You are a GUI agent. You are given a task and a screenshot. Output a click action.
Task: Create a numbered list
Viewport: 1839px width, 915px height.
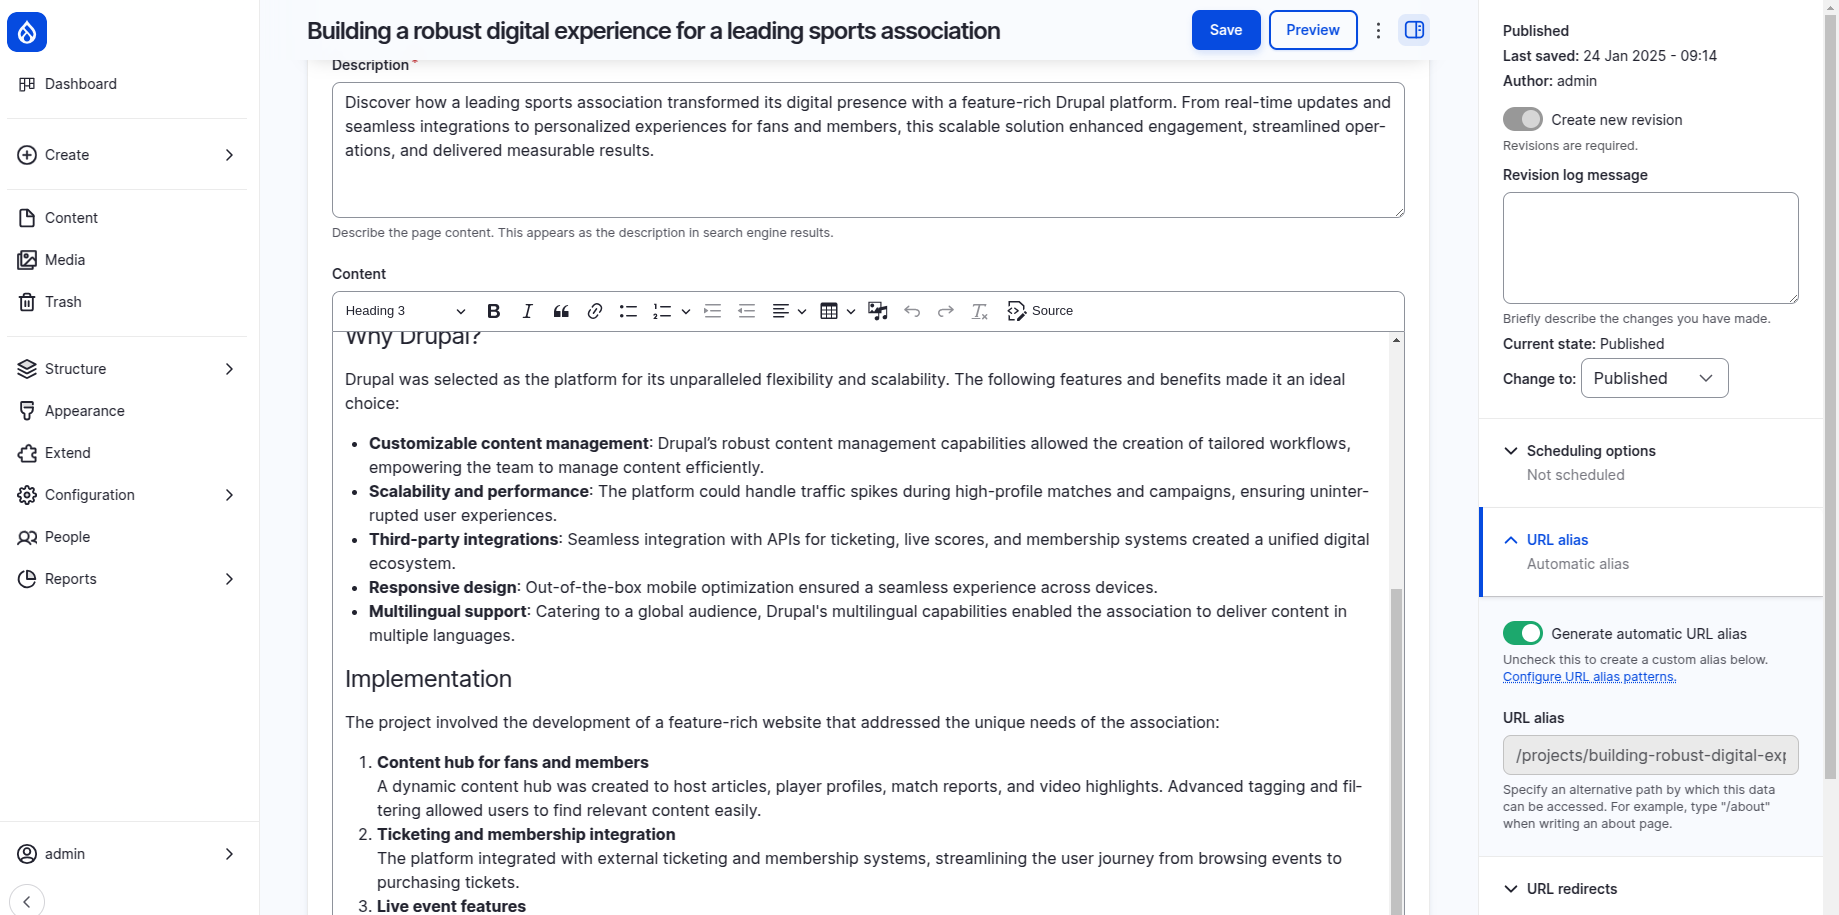[x=662, y=311]
